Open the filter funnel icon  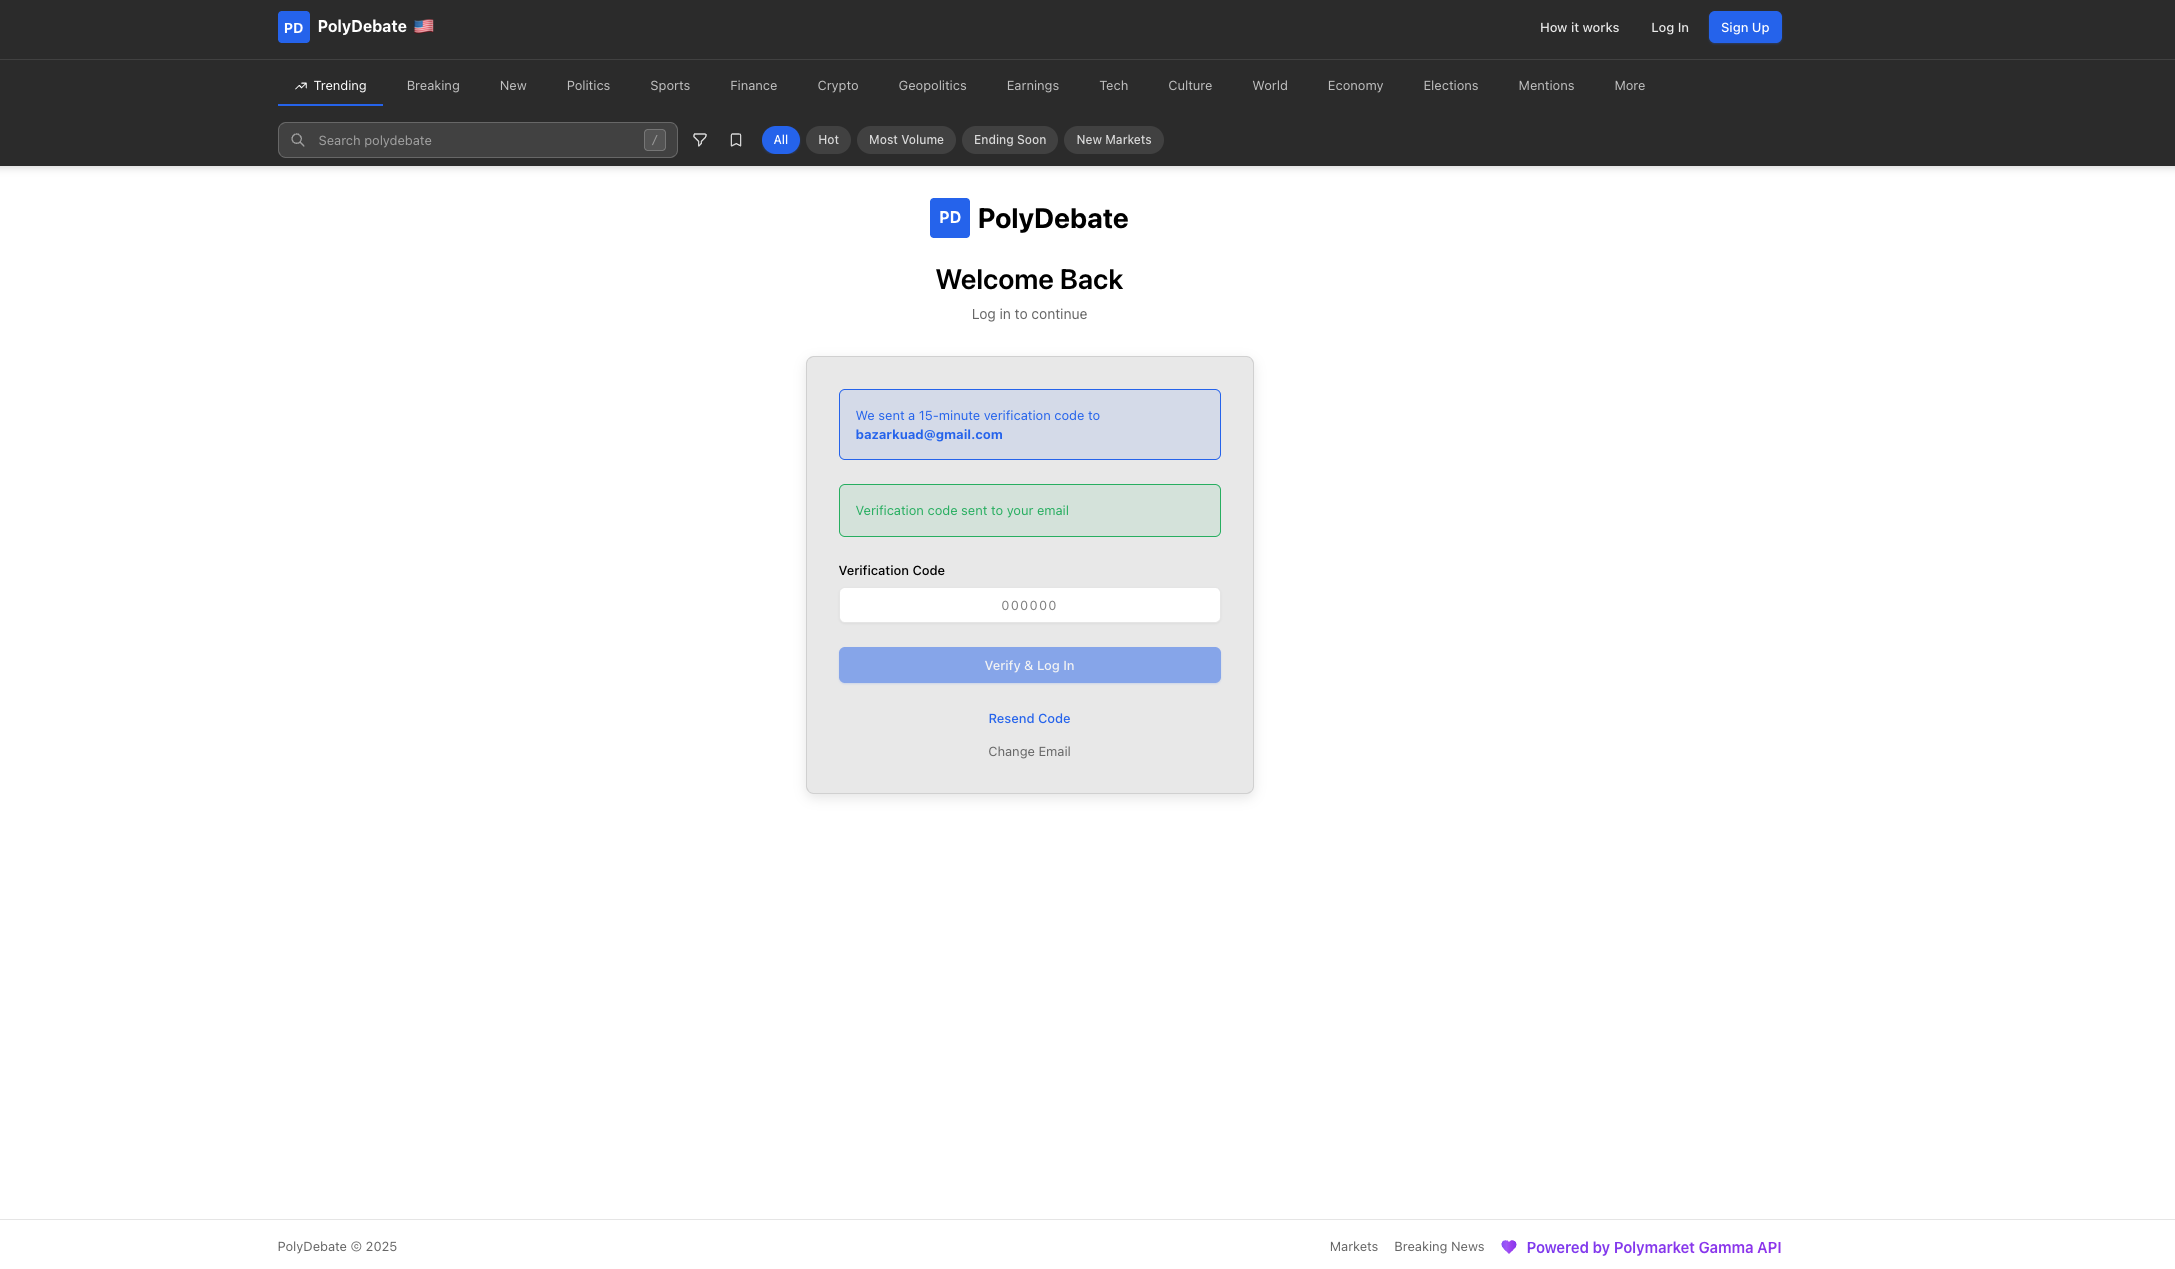point(700,140)
